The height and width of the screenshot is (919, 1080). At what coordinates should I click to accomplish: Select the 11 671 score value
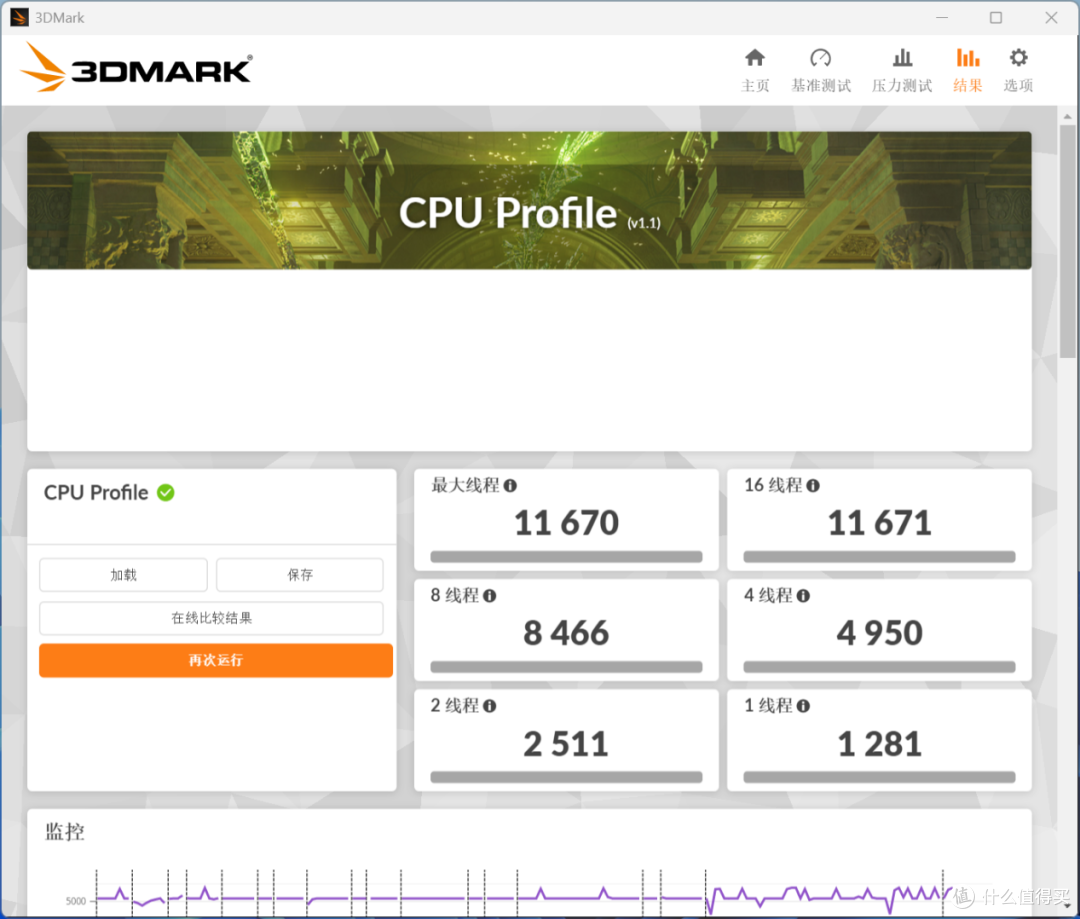tap(880, 523)
